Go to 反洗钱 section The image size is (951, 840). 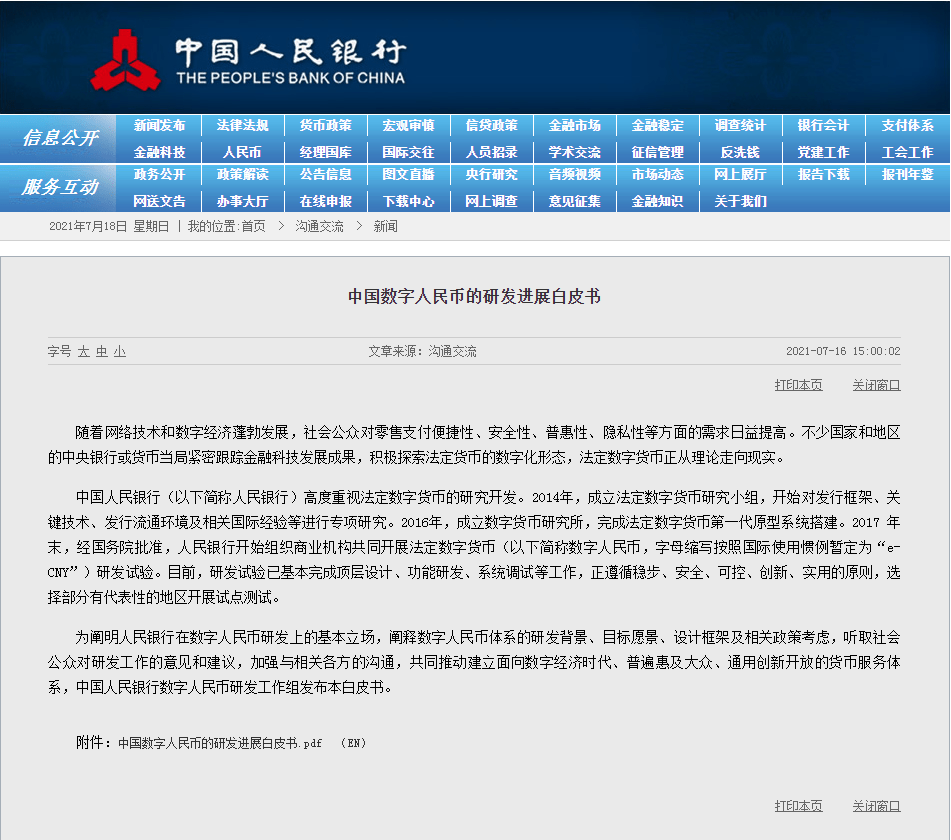click(740, 152)
